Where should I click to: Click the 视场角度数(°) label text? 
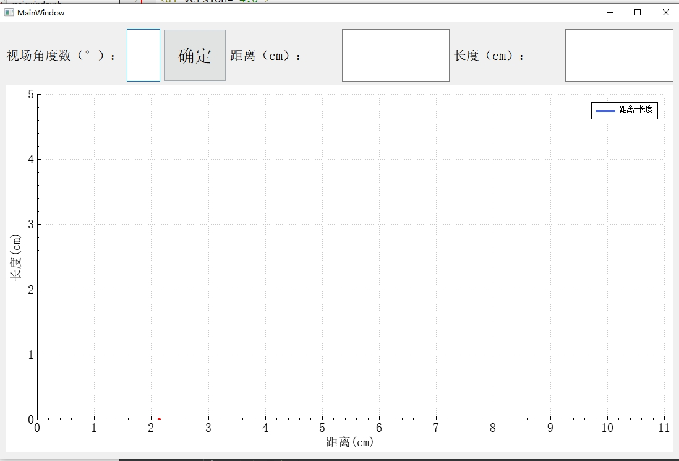[61, 56]
